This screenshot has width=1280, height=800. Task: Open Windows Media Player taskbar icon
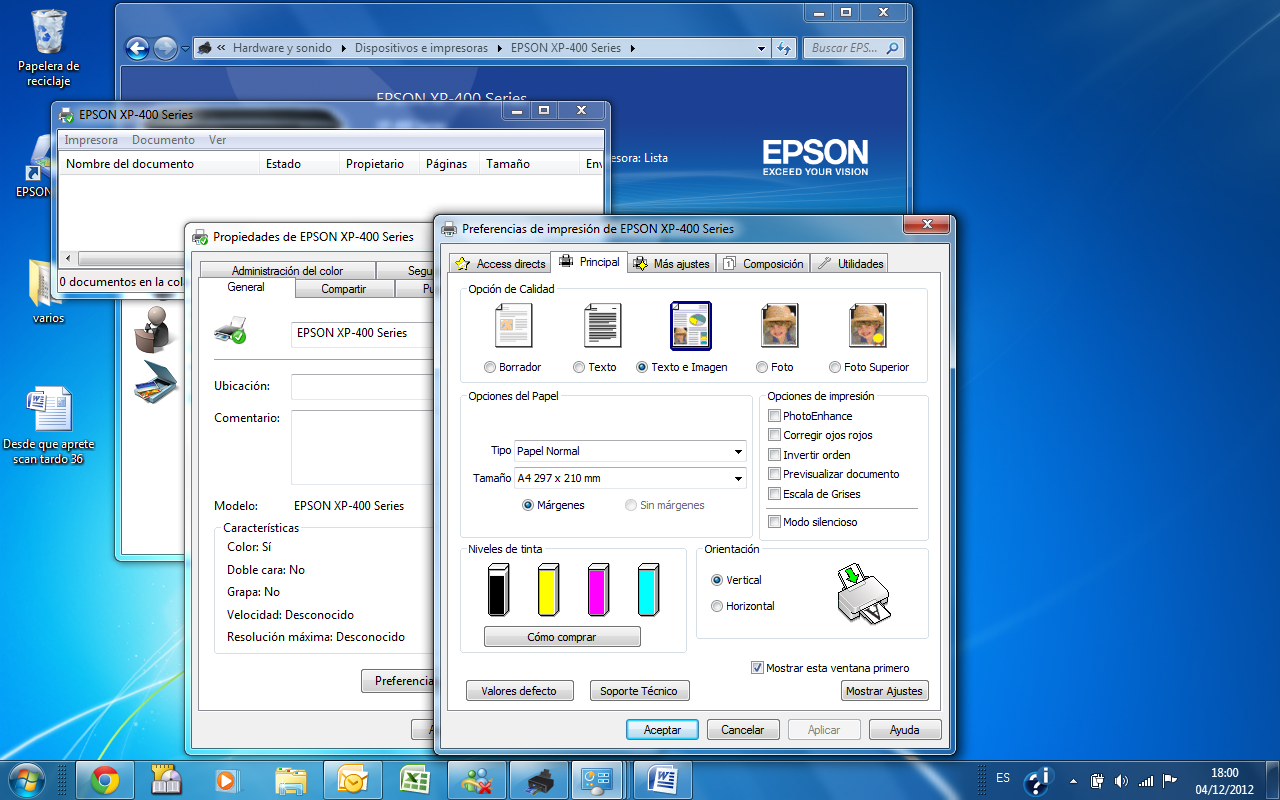coord(227,779)
